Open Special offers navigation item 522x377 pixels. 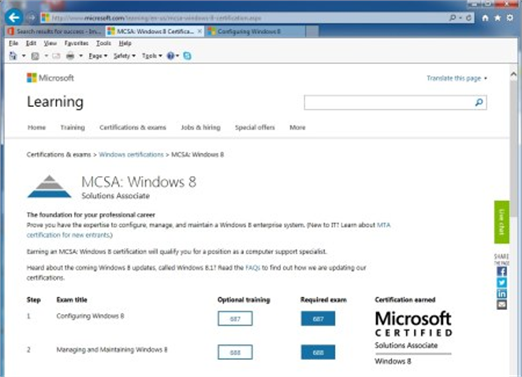point(255,127)
